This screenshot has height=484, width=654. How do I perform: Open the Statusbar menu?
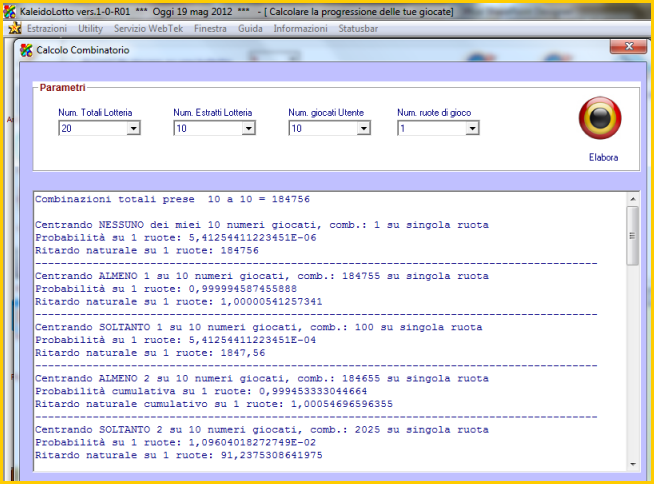(358, 28)
